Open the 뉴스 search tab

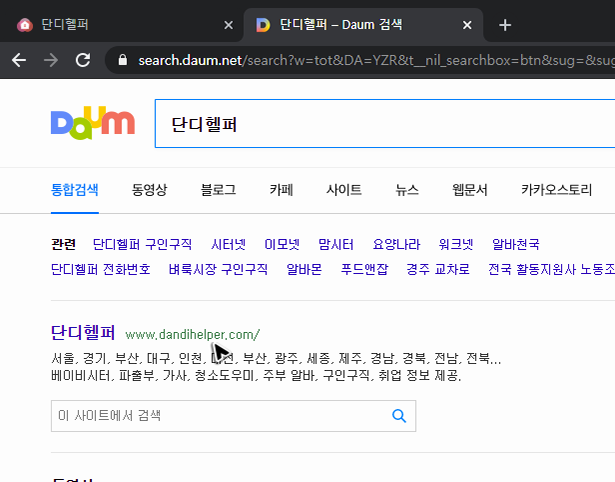[x=407, y=190]
